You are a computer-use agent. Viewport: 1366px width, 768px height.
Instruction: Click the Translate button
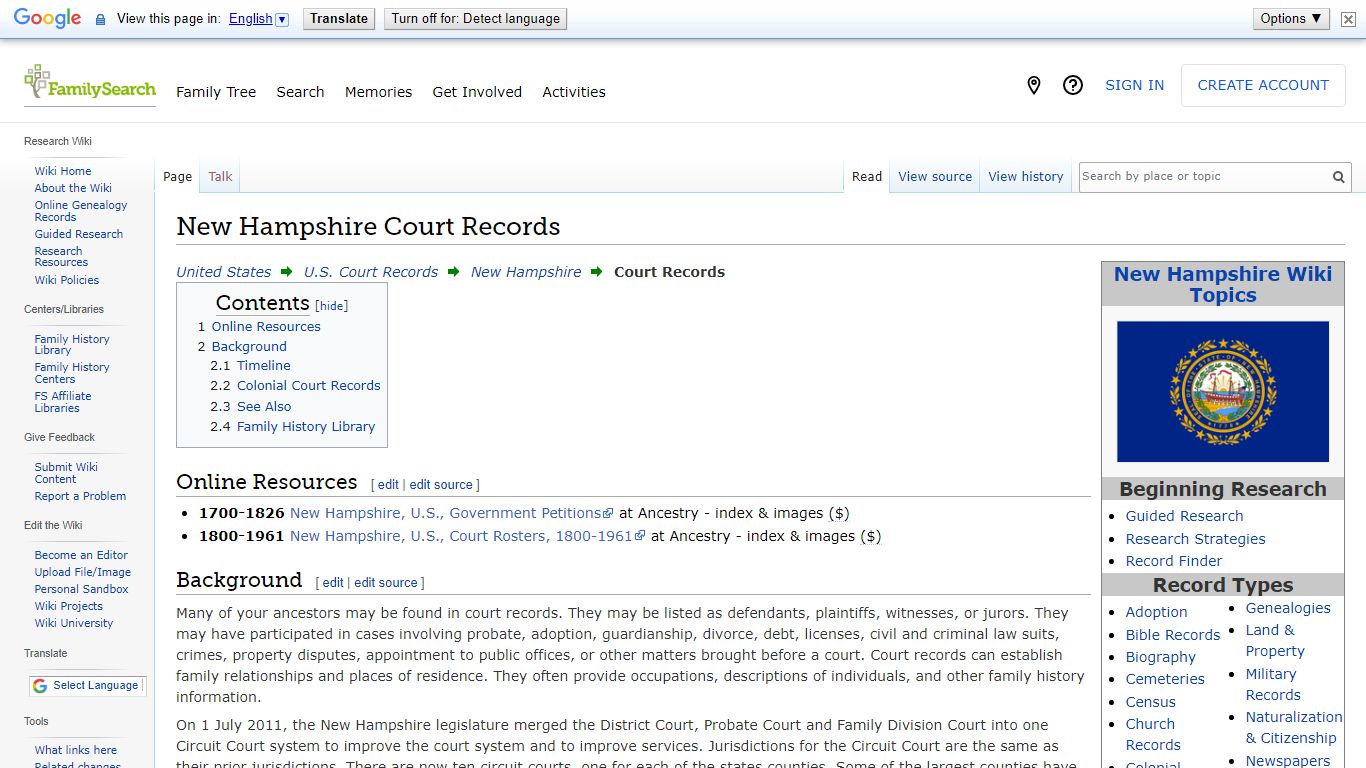point(339,19)
